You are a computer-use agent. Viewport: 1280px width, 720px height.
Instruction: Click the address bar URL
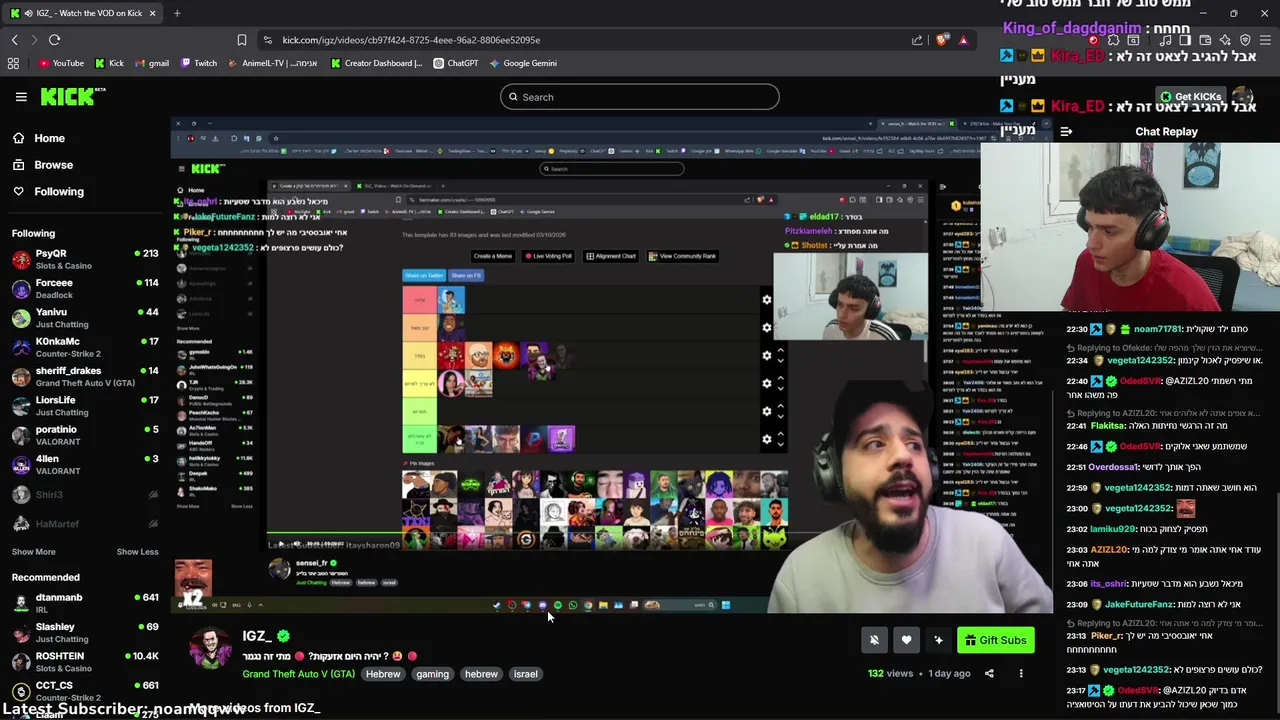click(411, 40)
